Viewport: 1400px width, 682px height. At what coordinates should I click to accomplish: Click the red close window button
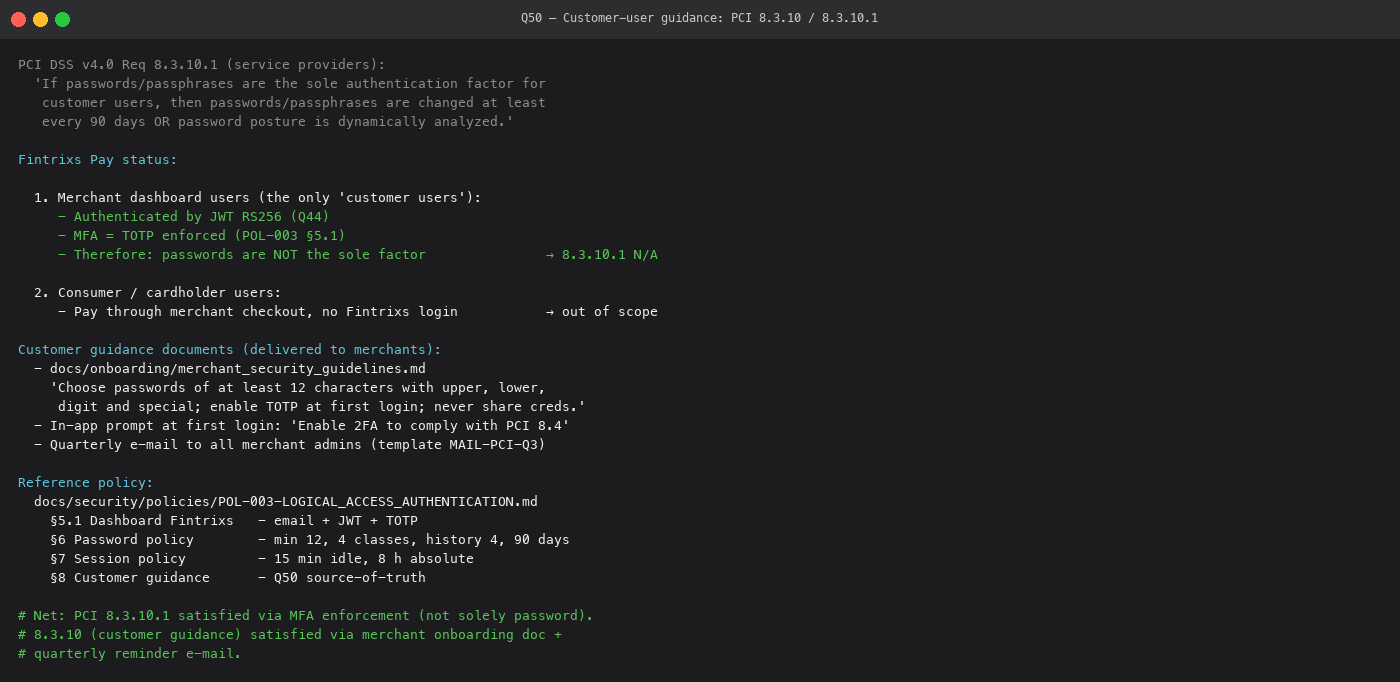click(18, 19)
